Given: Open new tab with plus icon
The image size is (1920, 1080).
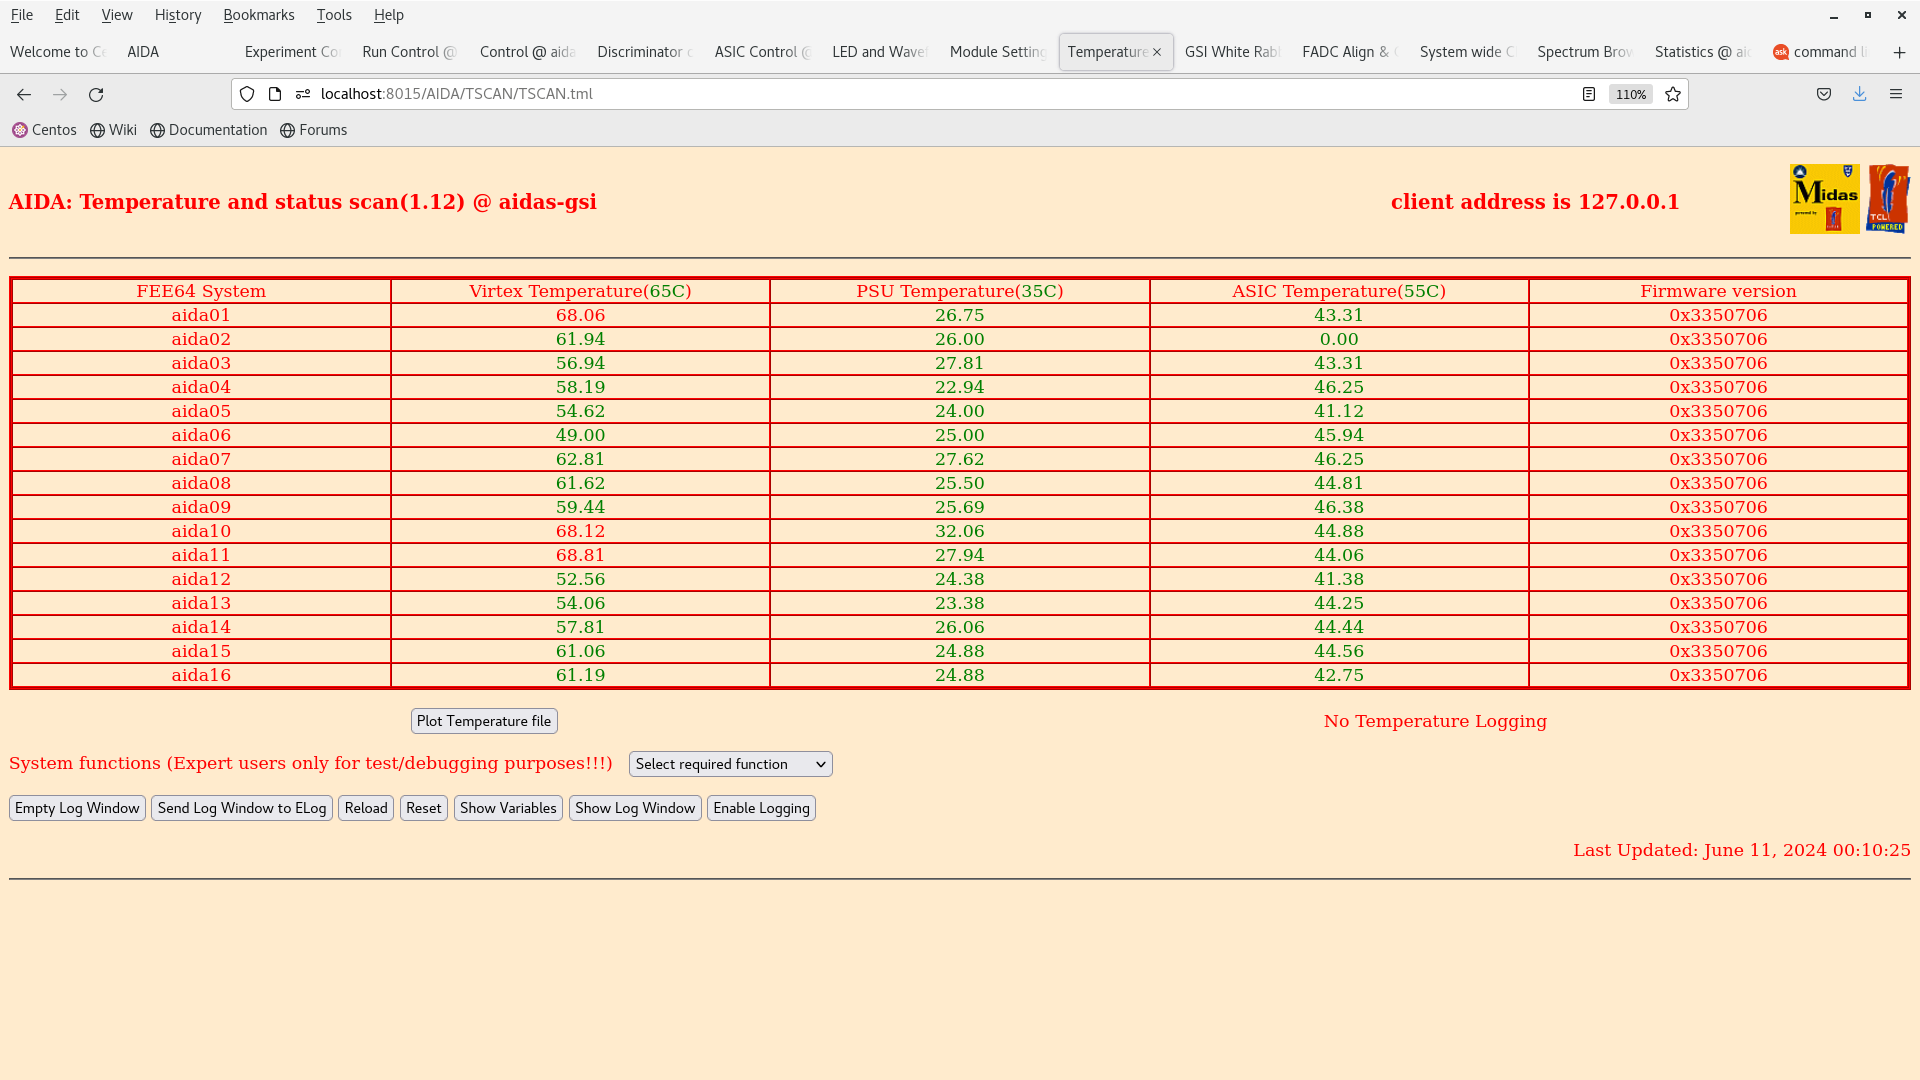Looking at the screenshot, I should coord(1899,52).
